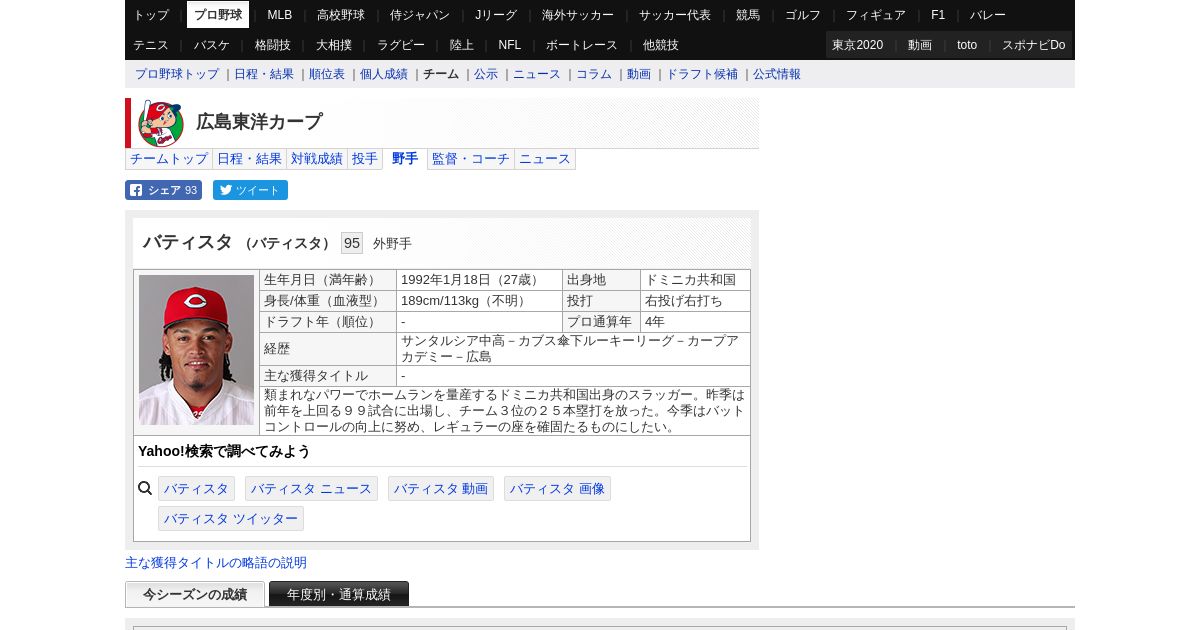Search バティスタ ツイッター

231,519
